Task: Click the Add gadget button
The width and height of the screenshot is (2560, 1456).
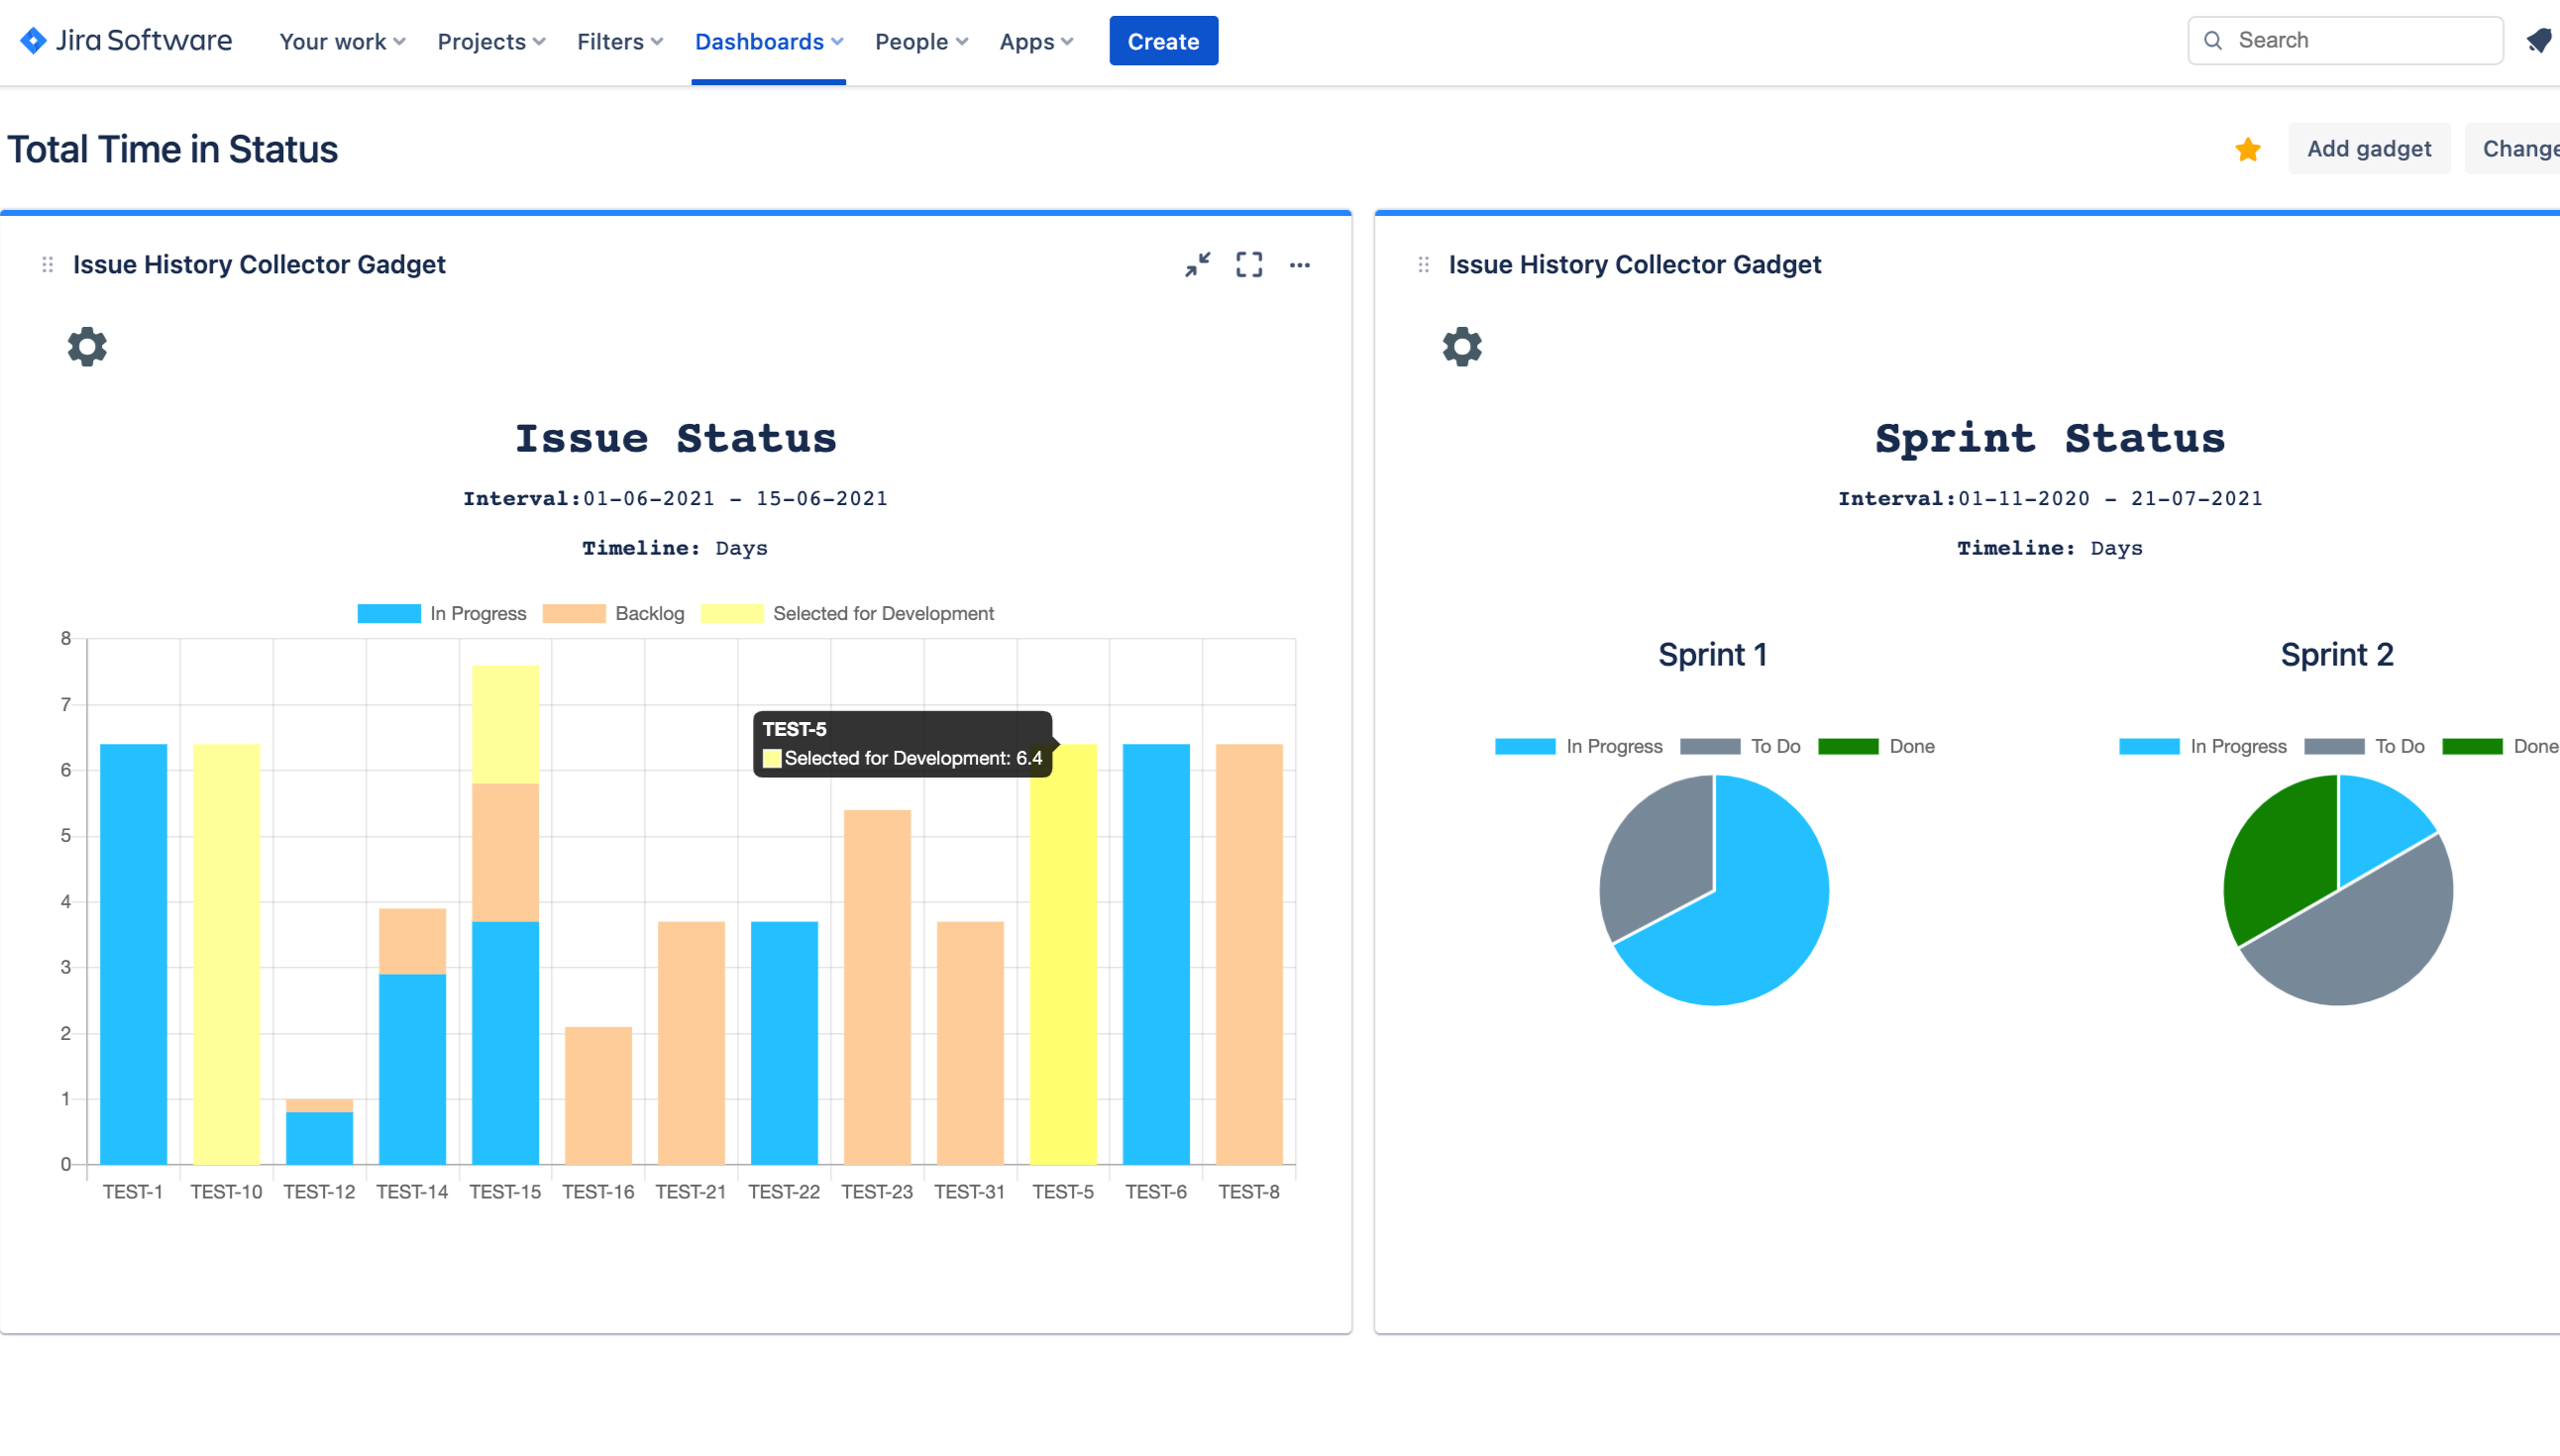Action: pyautogui.click(x=2368, y=149)
